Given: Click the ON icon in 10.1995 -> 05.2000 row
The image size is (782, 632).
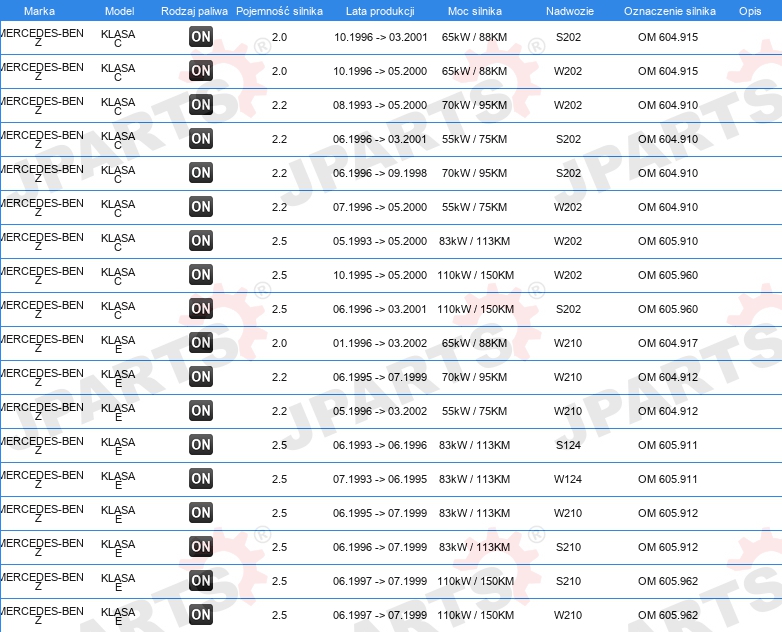Looking at the screenshot, I should [x=201, y=274].
